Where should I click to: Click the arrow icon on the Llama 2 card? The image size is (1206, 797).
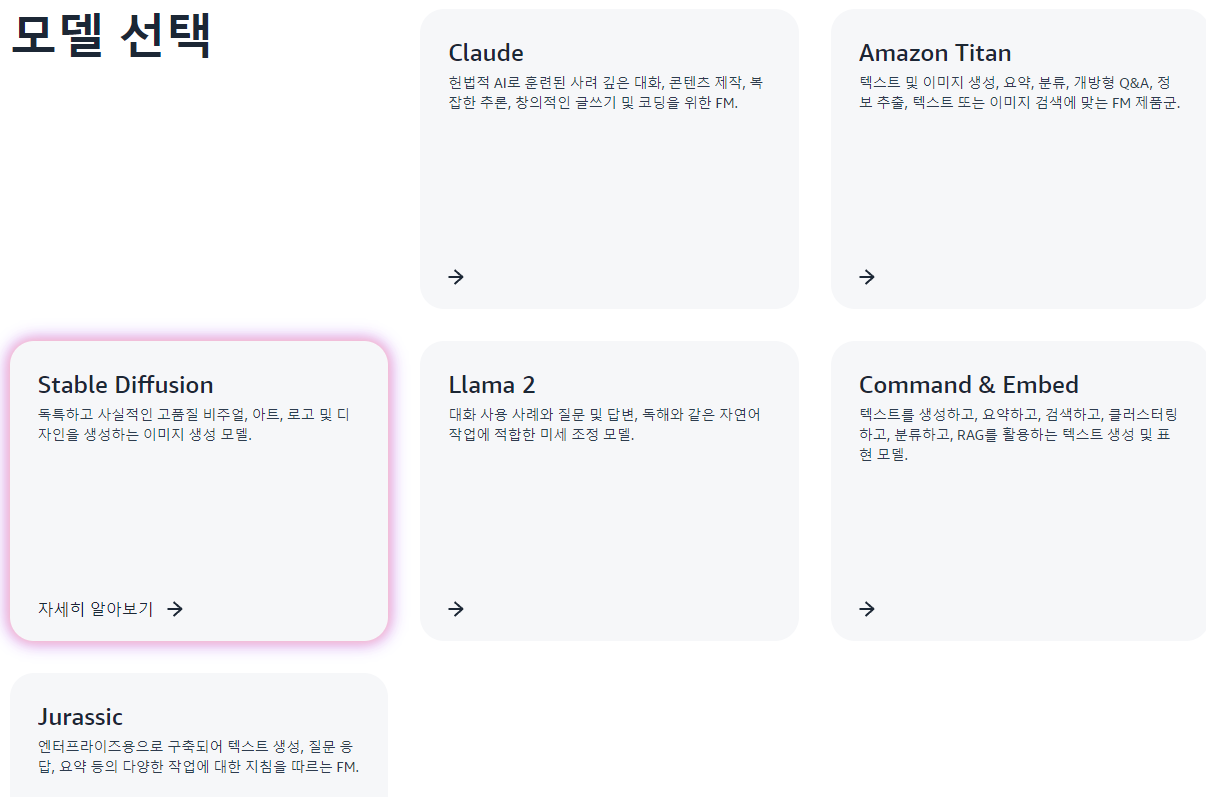point(455,608)
